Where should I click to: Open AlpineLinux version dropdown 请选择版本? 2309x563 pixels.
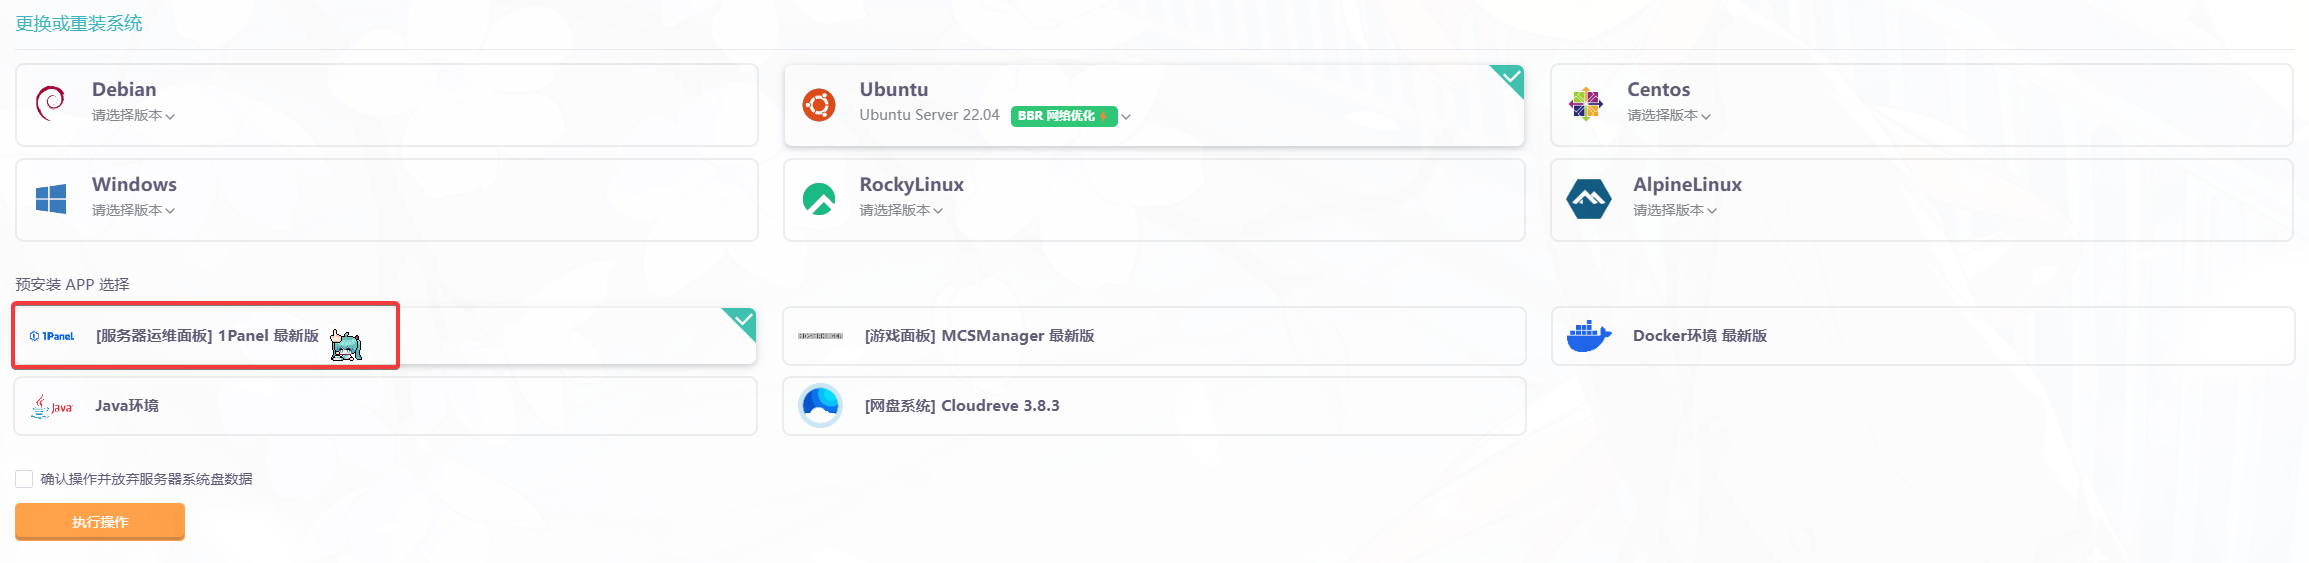click(x=1675, y=211)
